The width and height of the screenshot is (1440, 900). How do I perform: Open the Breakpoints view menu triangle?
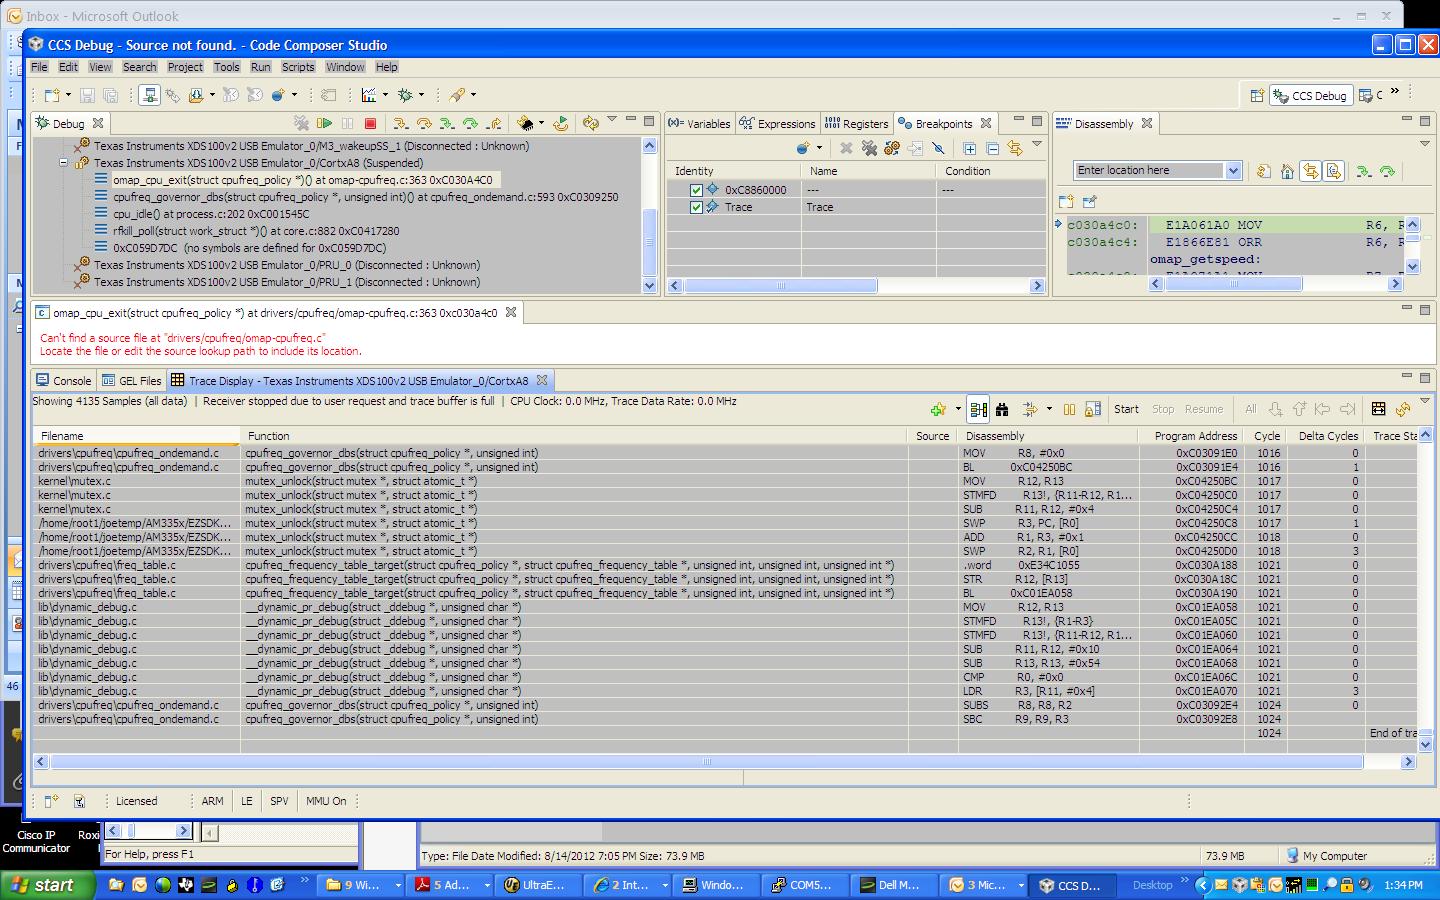(x=1037, y=143)
